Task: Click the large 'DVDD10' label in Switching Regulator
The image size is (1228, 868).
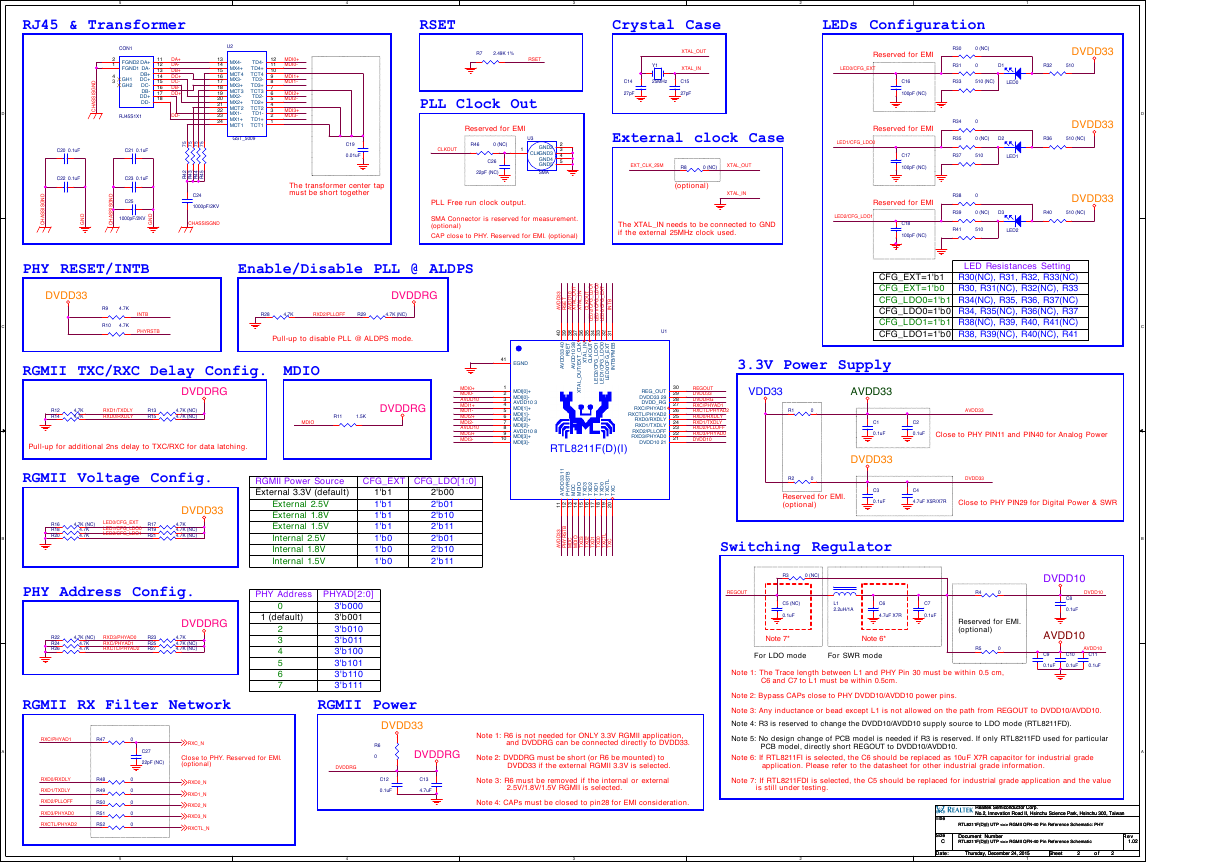Action: click(1064, 578)
